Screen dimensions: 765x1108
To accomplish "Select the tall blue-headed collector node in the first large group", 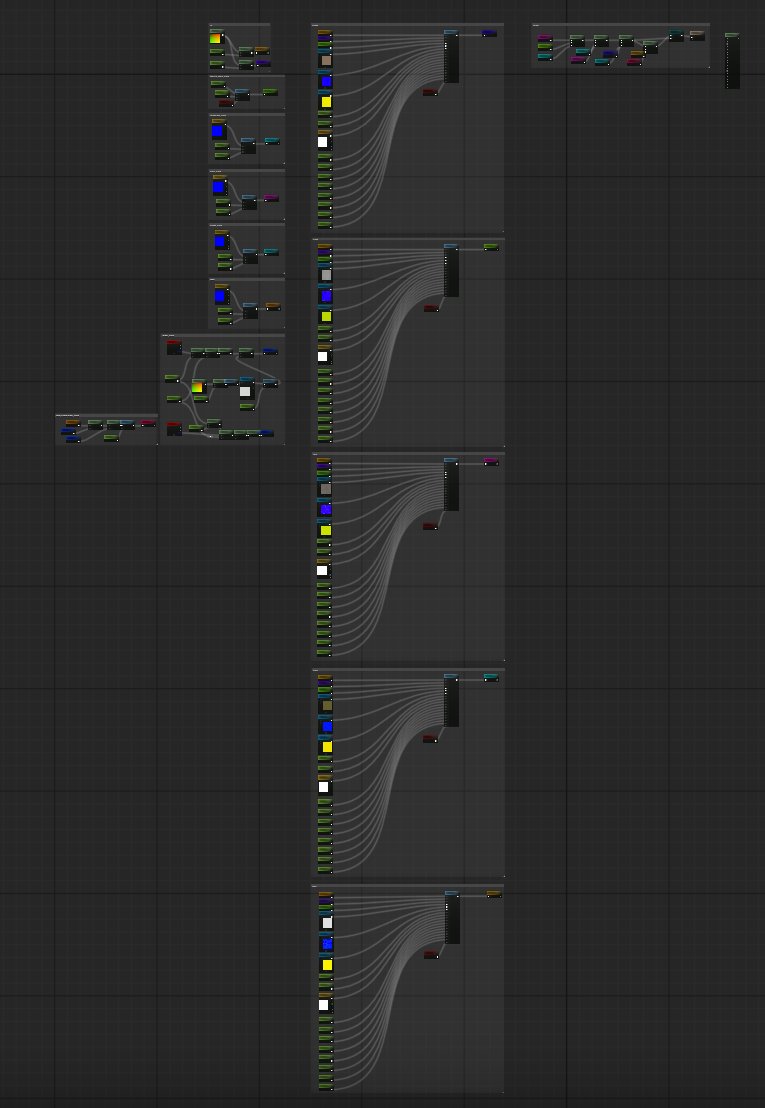I will click(451, 57).
